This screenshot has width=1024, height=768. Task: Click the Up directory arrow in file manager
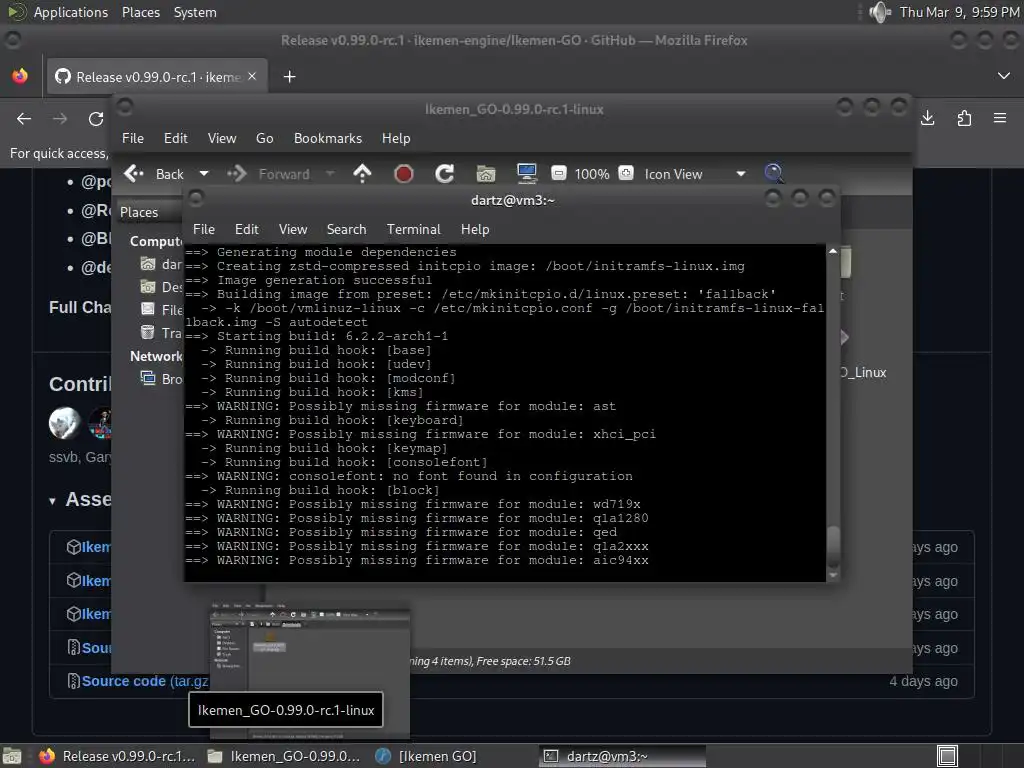point(362,174)
